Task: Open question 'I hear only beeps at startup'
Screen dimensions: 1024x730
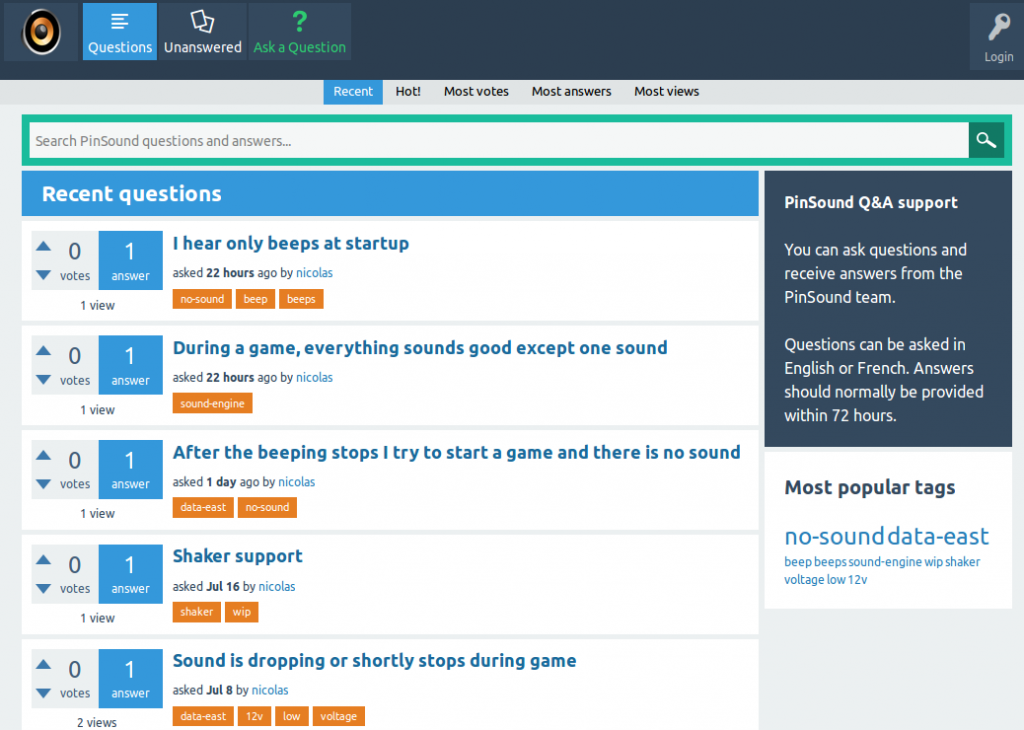Action: [291, 244]
